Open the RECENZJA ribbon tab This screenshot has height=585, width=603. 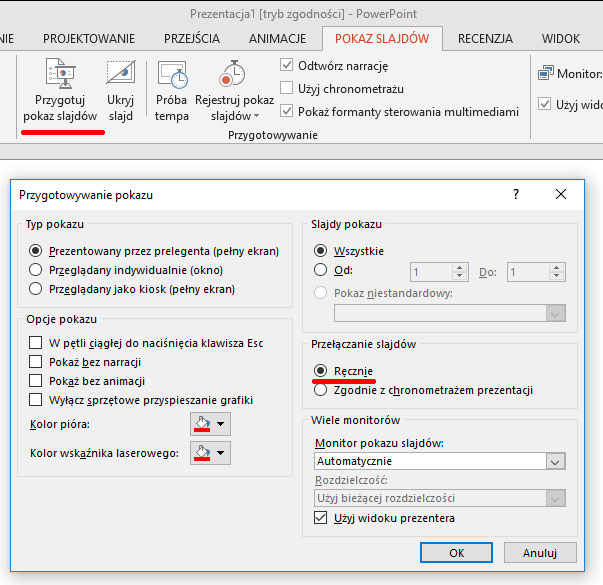tap(485, 38)
